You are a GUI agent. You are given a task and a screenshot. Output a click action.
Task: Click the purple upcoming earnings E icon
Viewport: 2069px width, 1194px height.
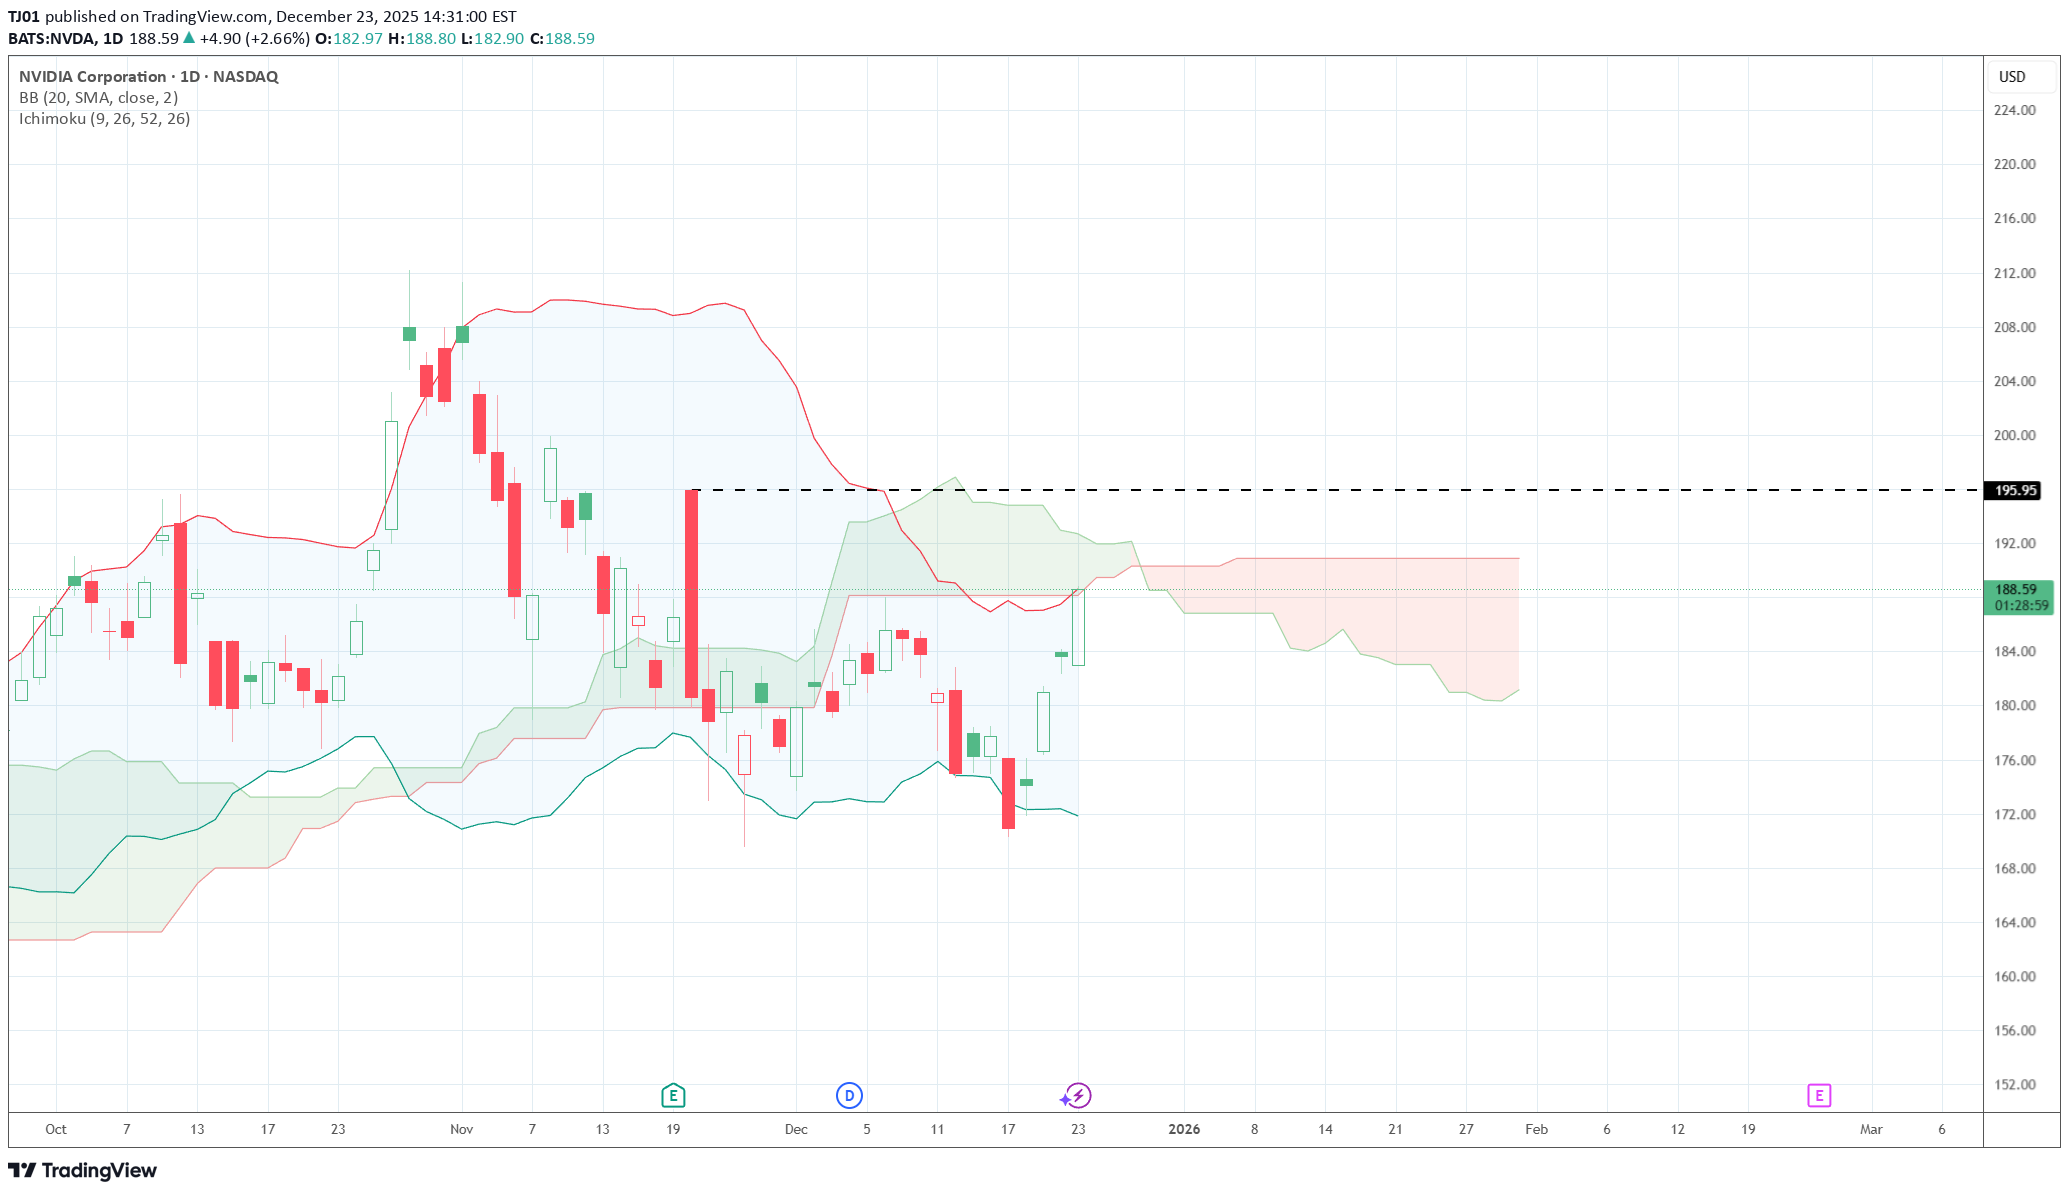pyautogui.click(x=1818, y=1096)
